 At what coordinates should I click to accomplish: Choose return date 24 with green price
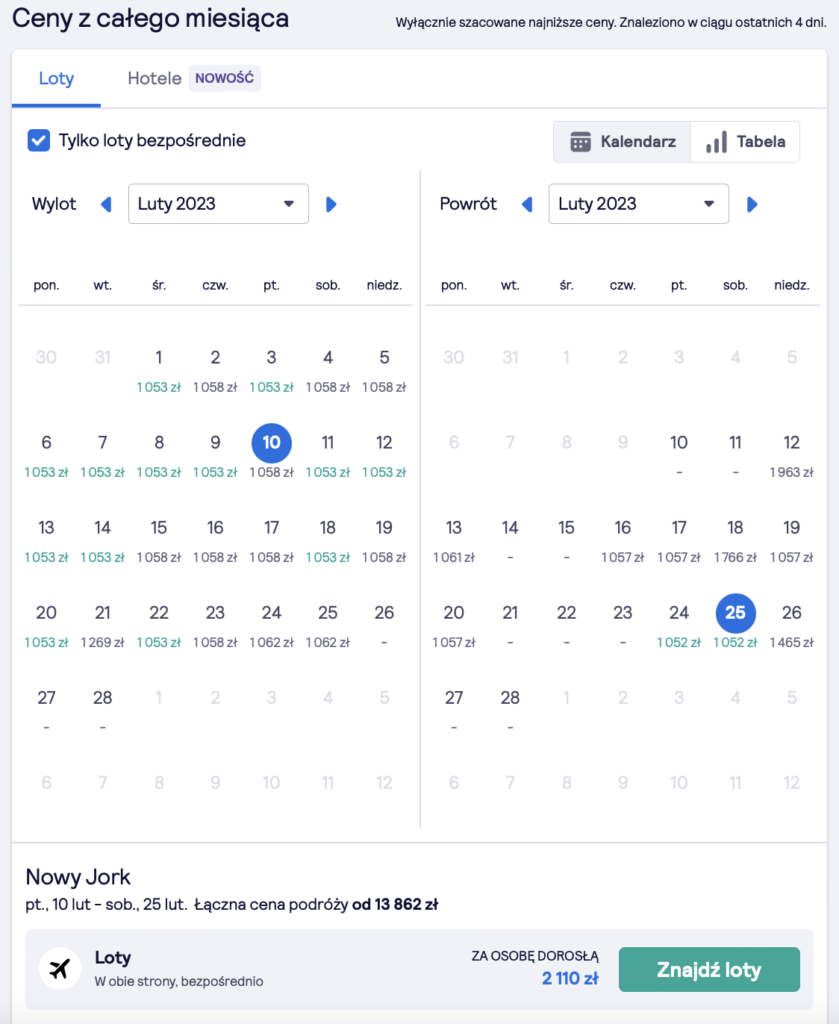tap(679, 623)
